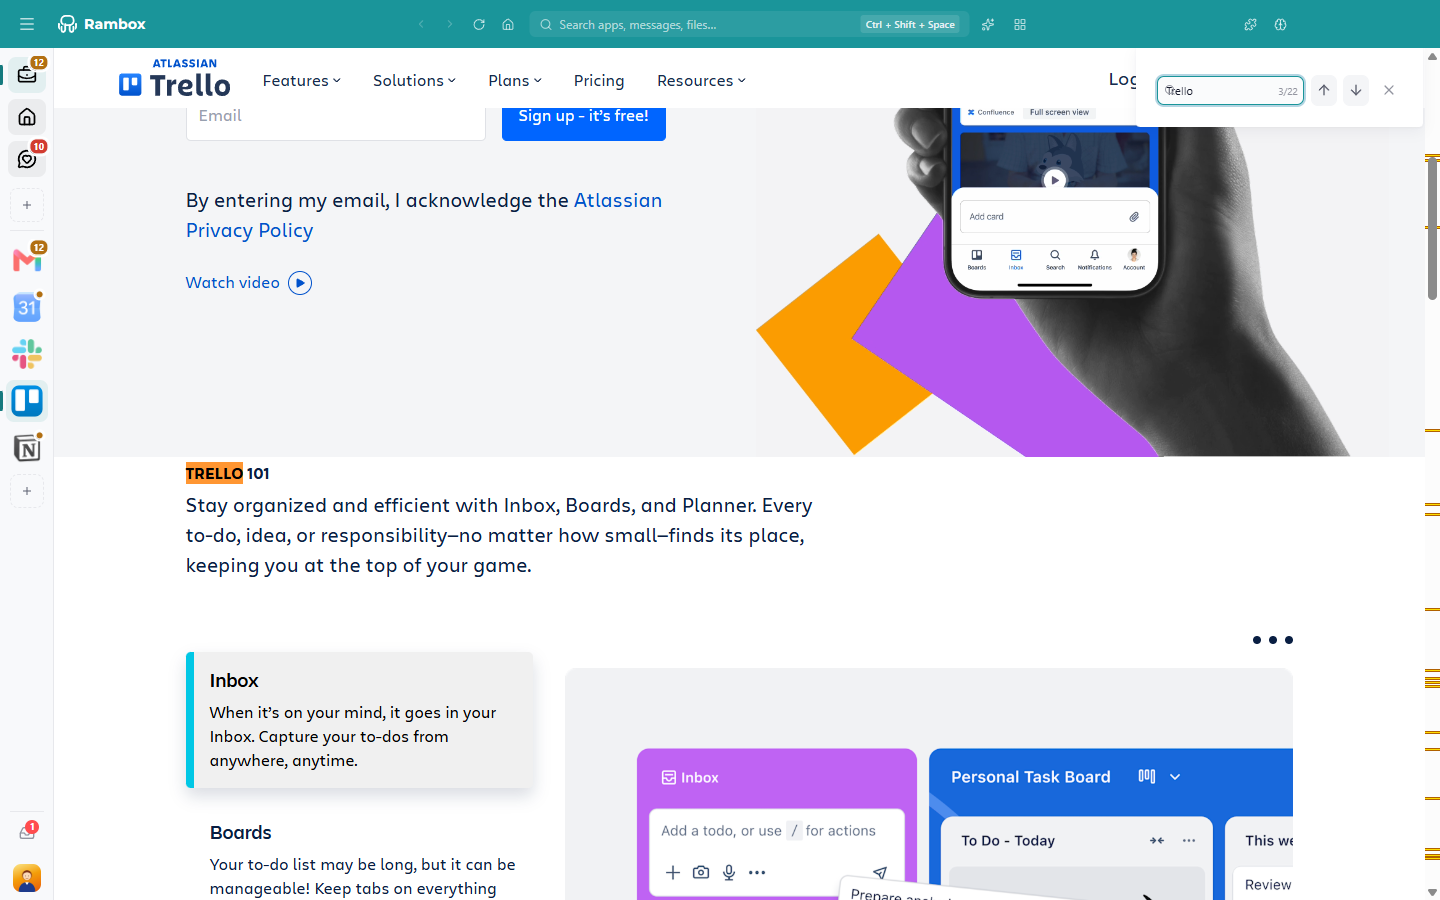
Task: Add an app using the plus below Notion
Action: coord(27,491)
